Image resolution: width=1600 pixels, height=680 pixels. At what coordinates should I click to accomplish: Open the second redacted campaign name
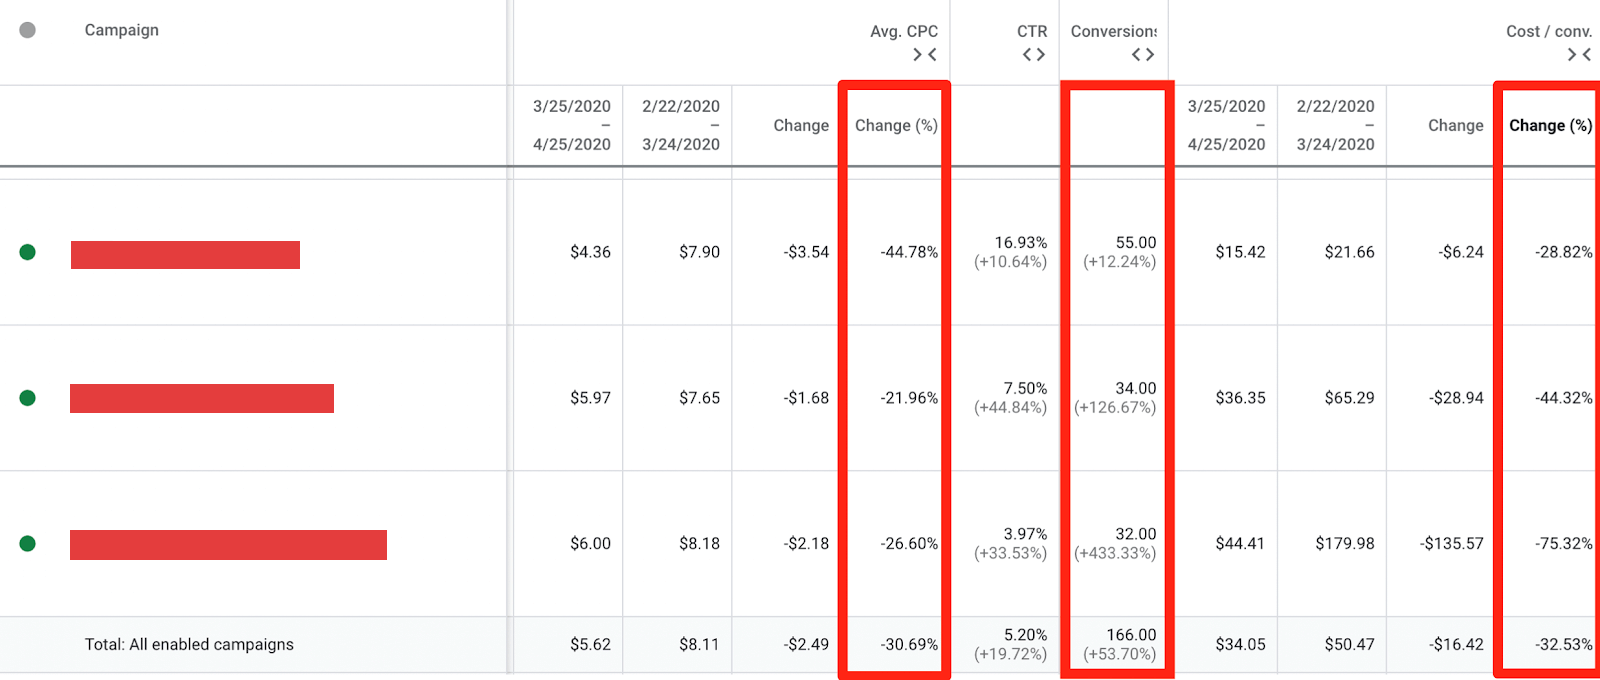[x=202, y=398]
